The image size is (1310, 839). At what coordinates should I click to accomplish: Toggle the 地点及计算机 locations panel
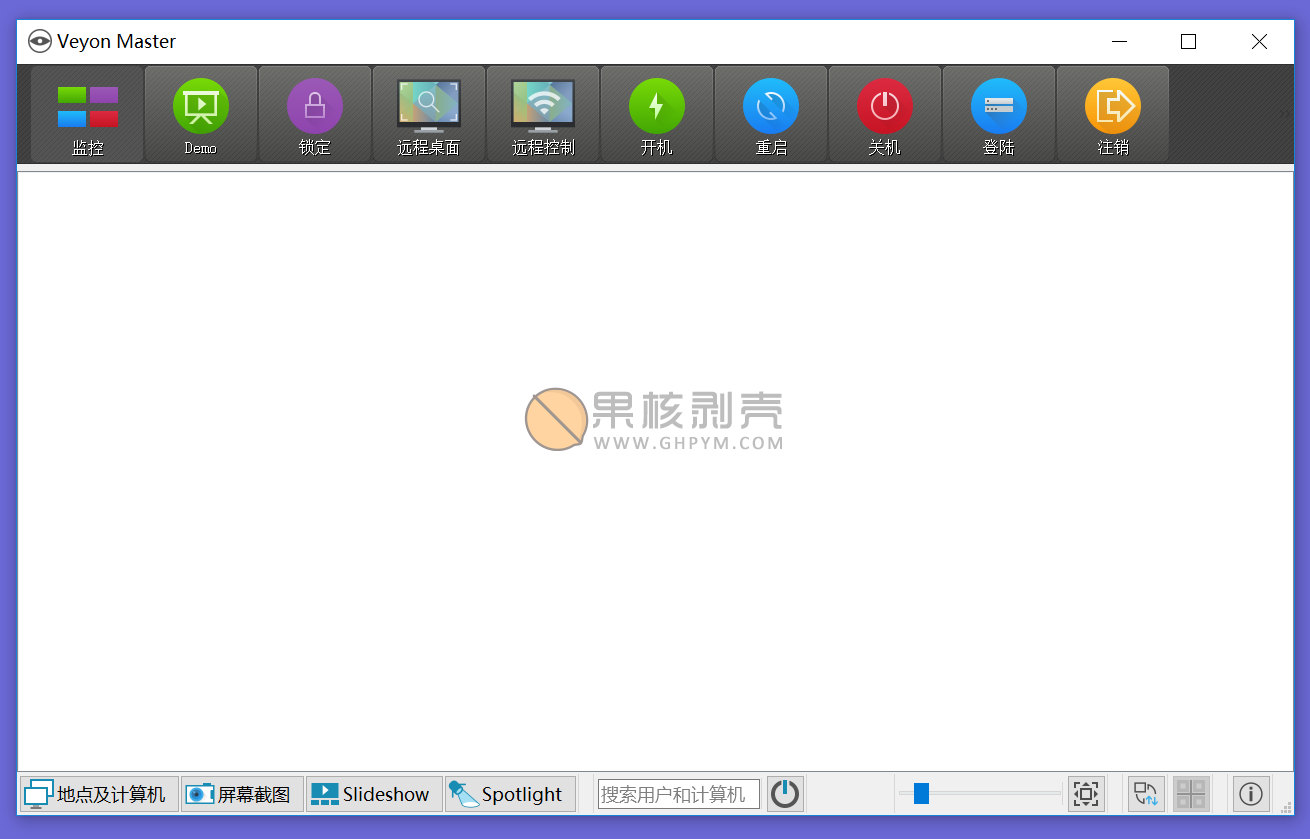[x=96, y=793]
